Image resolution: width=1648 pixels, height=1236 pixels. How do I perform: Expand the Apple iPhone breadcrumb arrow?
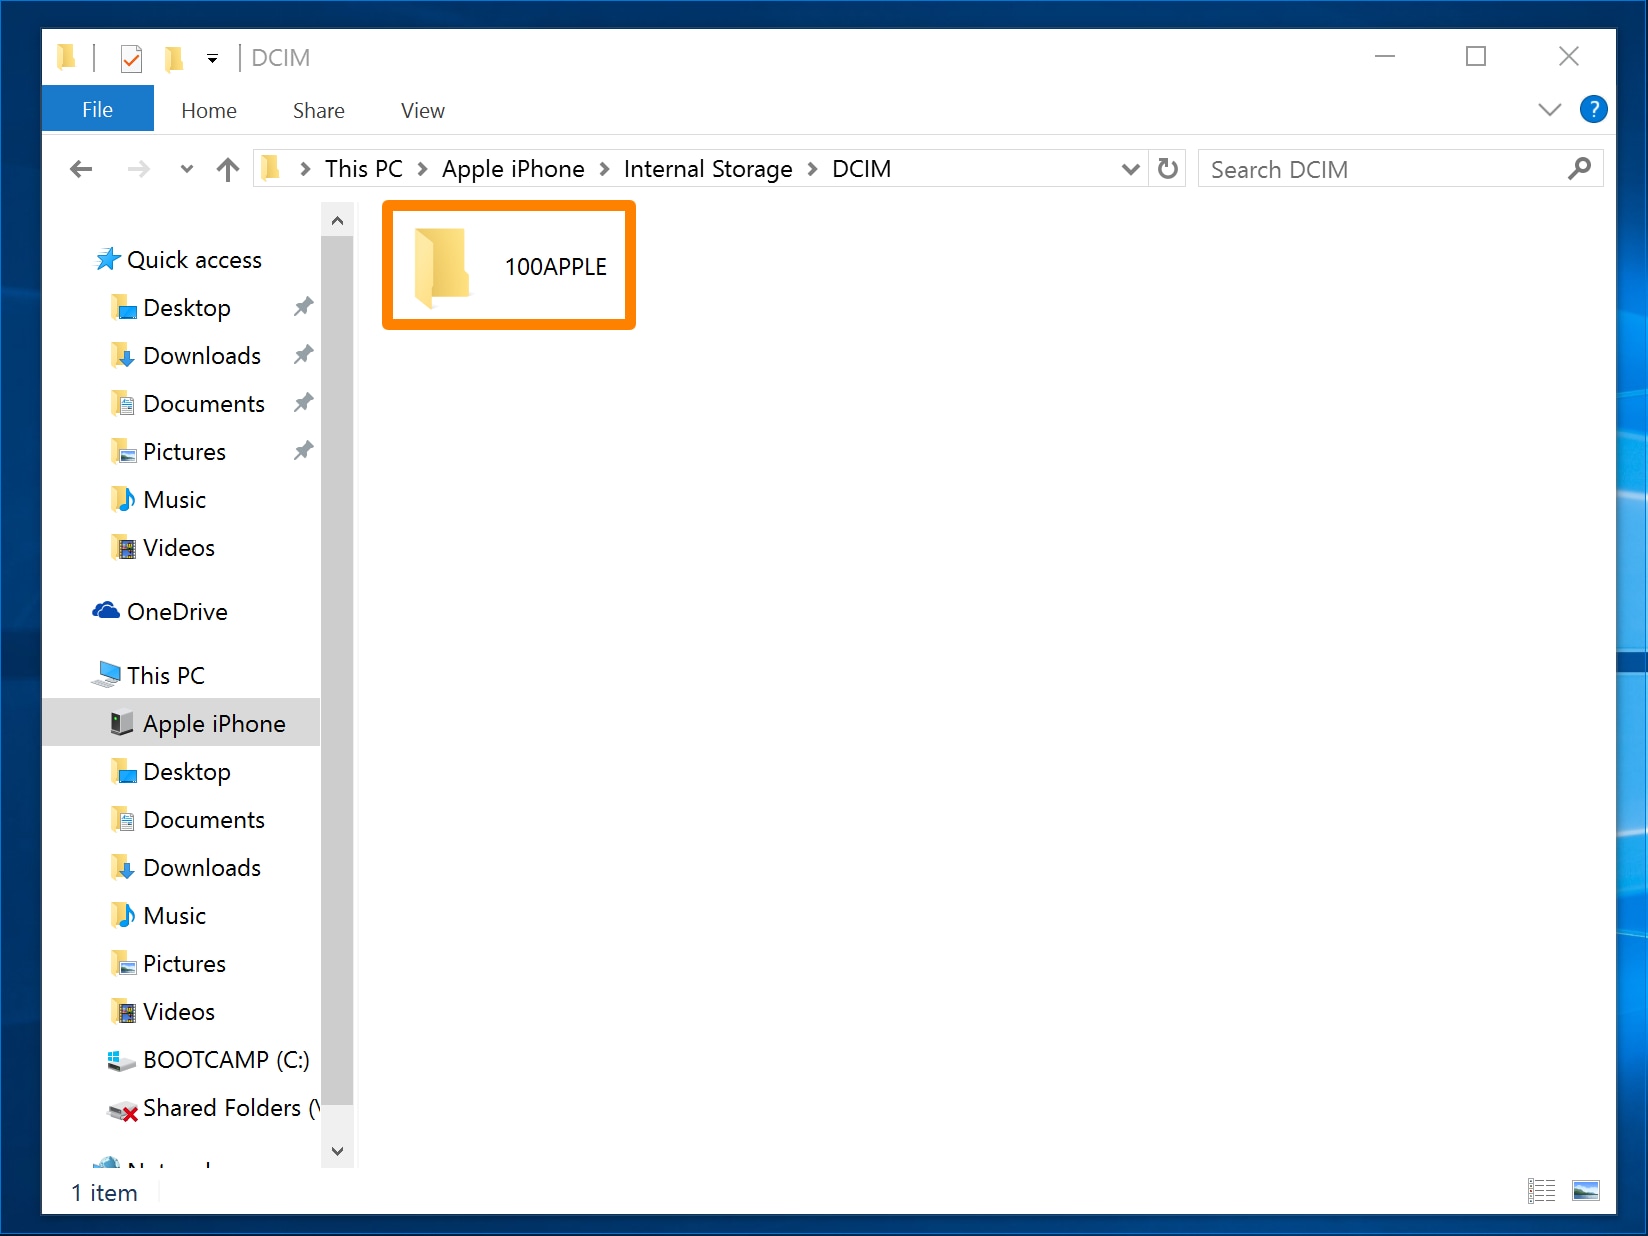coord(604,169)
